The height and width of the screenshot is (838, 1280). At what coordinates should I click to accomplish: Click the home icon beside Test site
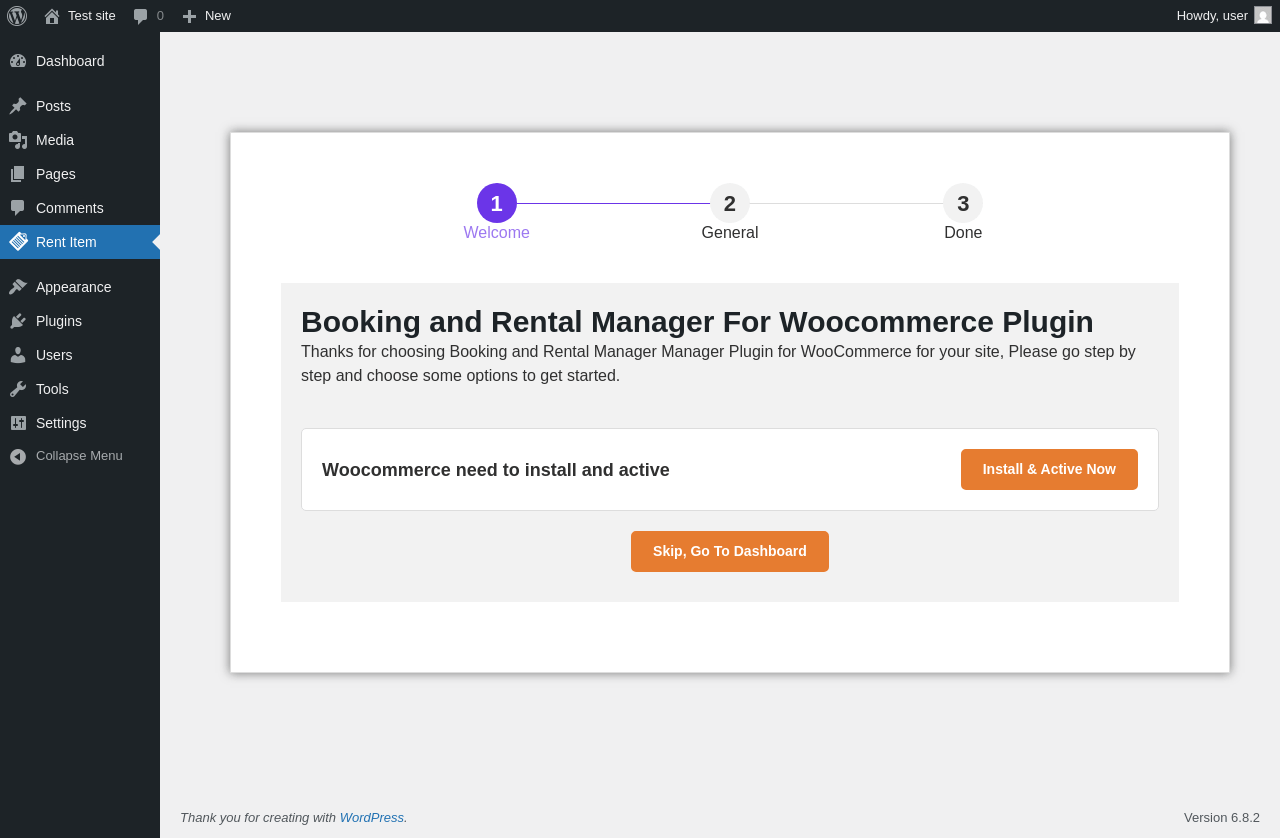52,16
